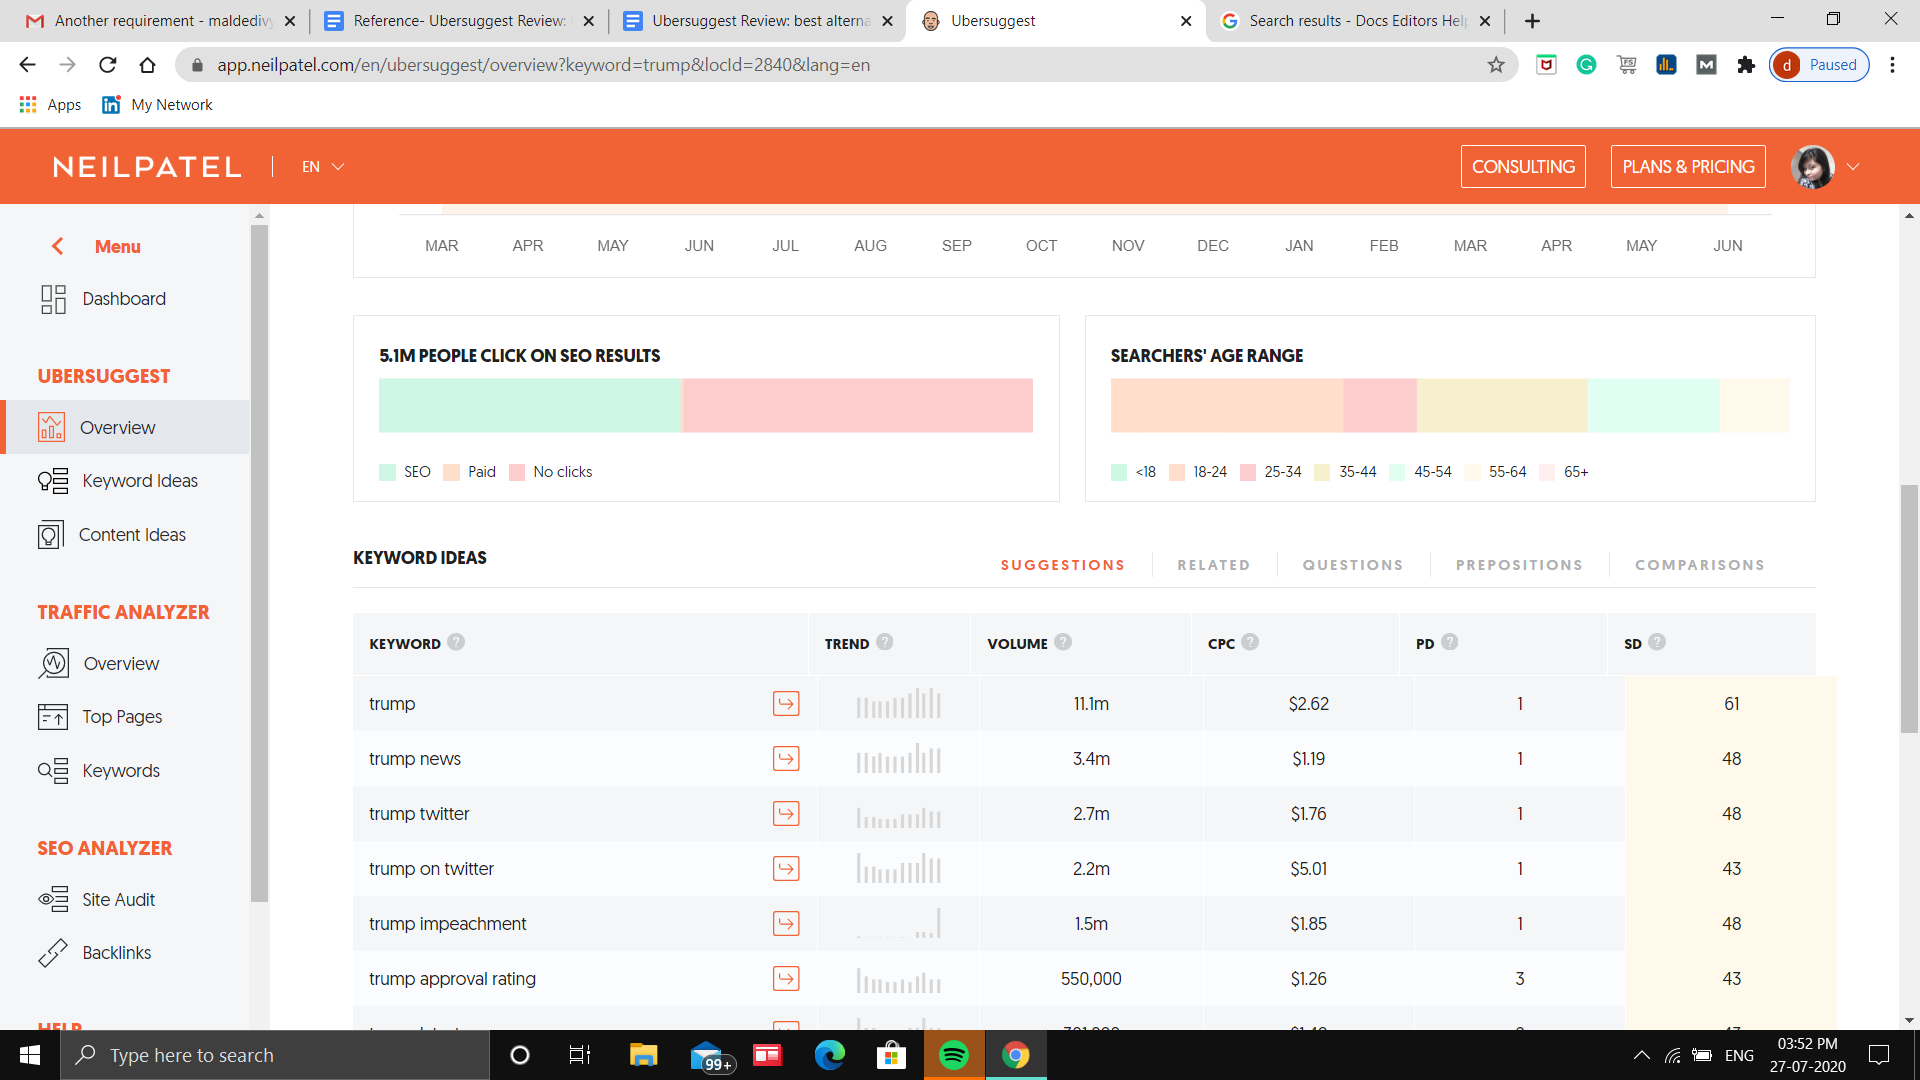This screenshot has width=1920, height=1080.
Task: Click green SEO segment of clicks bar
Action: [530, 405]
